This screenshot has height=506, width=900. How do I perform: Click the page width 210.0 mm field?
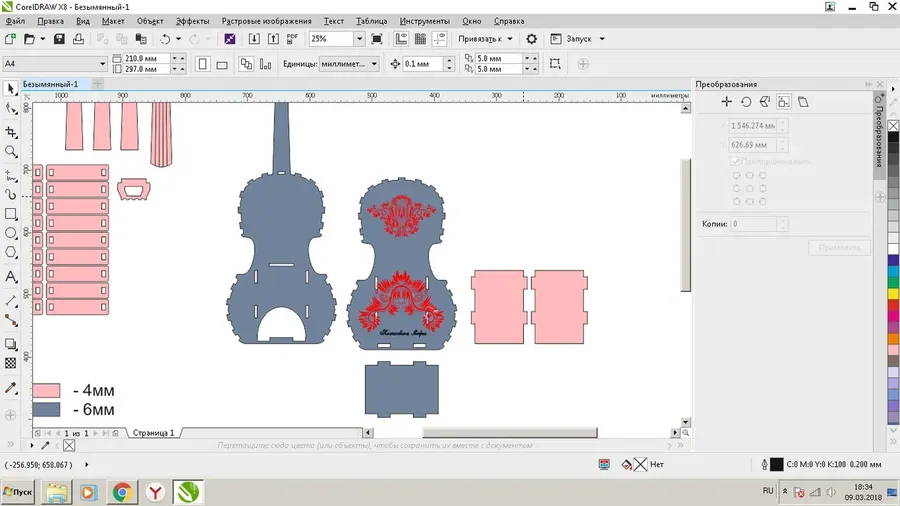[146, 59]
